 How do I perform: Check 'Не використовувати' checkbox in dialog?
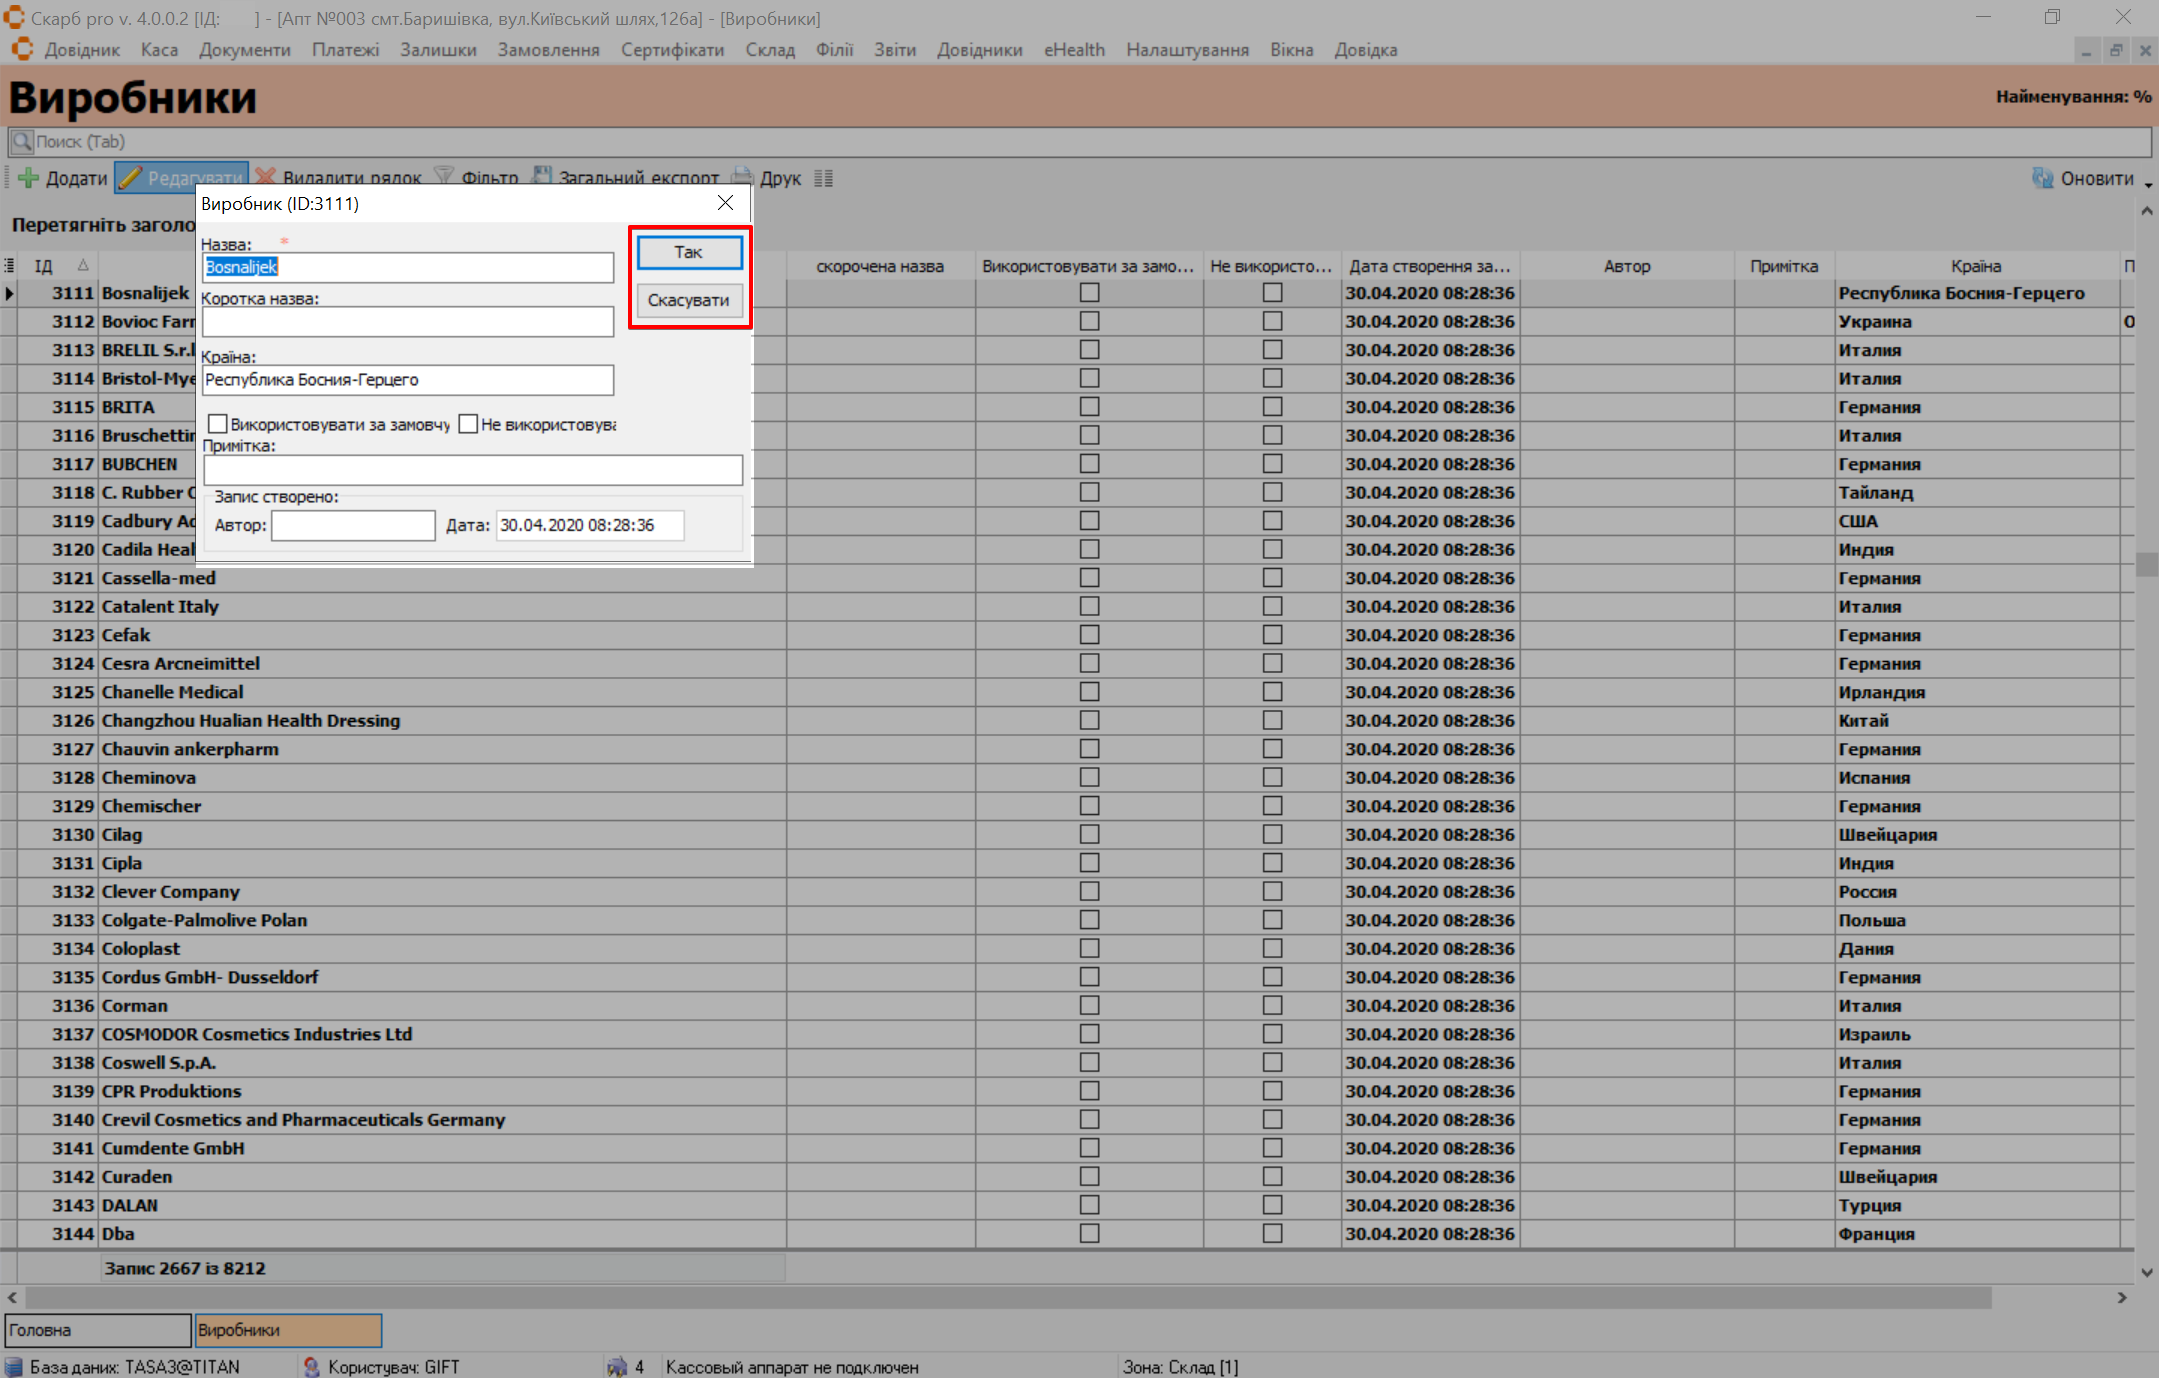[468, 424]
